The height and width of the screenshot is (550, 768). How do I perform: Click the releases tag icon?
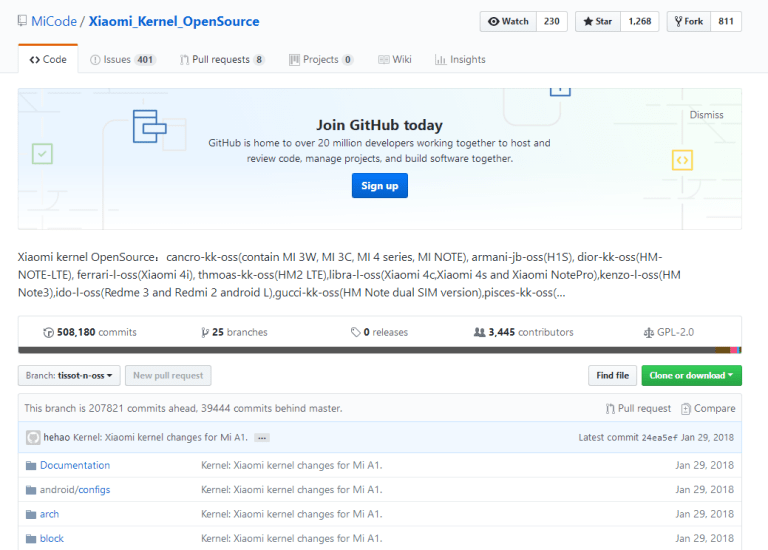tap(356, 333)
